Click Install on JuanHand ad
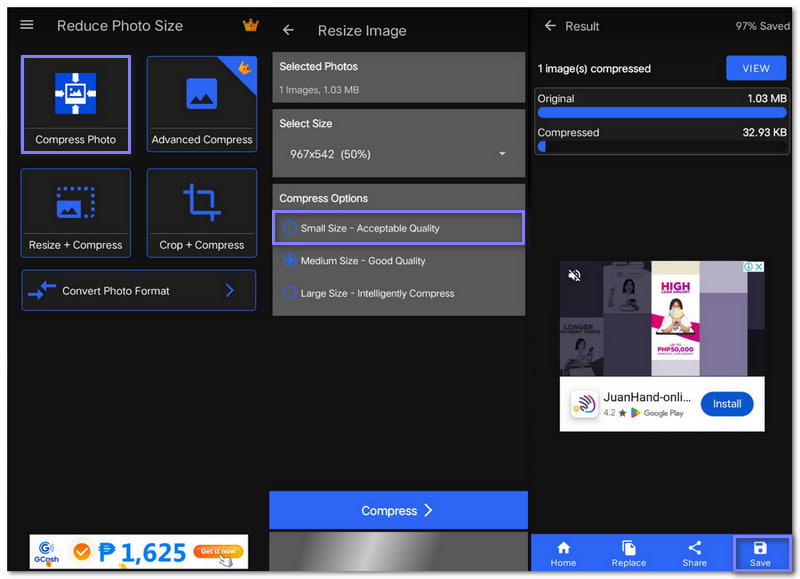This screenshot has height=579, width=800. [727, 404]
